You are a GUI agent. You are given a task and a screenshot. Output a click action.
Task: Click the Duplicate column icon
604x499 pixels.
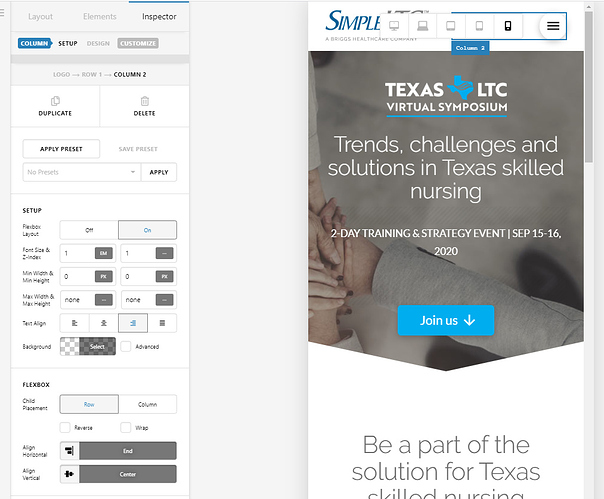click(x=55, y=101)
